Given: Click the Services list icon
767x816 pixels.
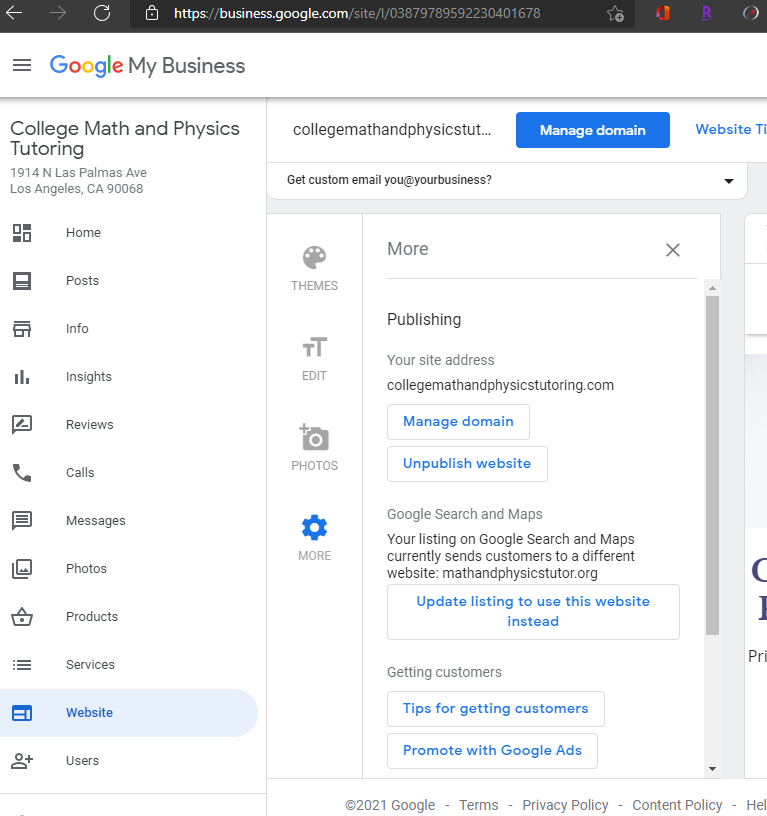Looking at the screenshot, I should point(22,665).
